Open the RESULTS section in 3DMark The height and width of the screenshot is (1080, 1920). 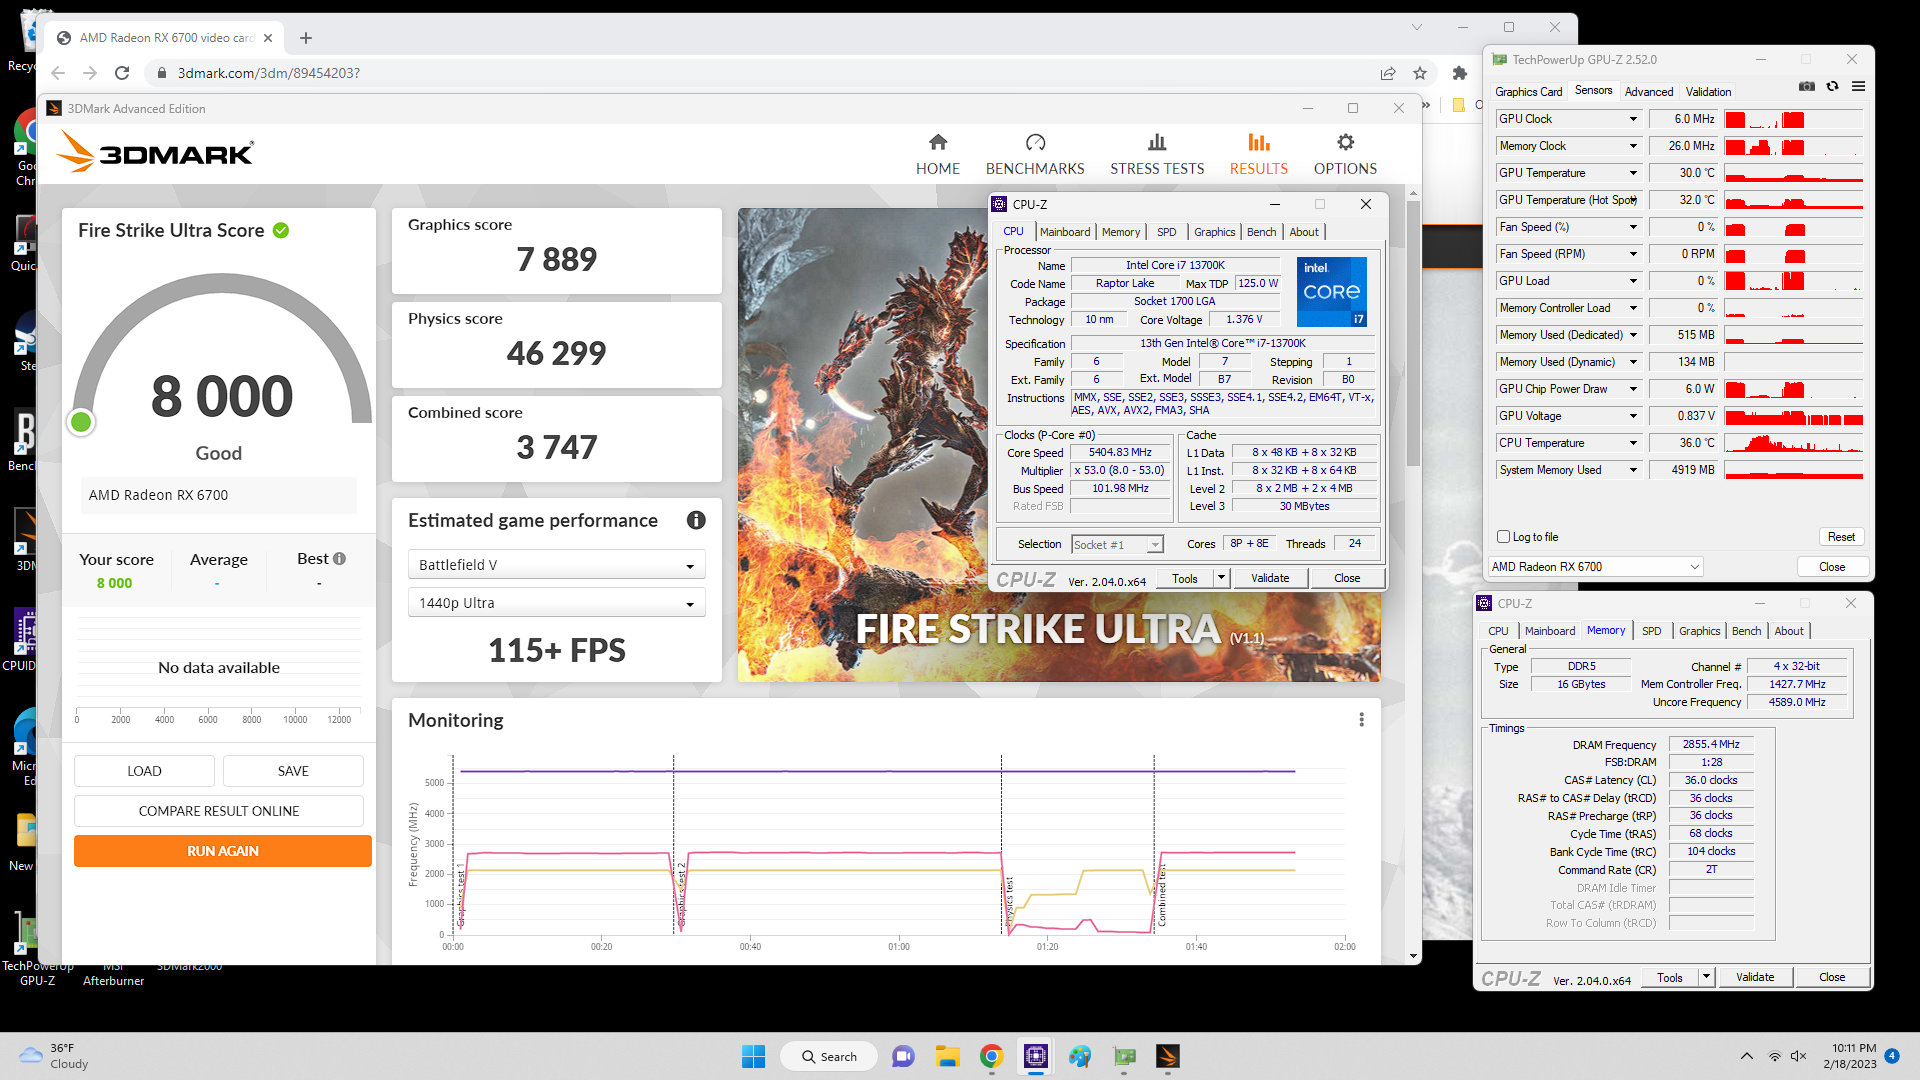pyautogui.click(x=1258, y=155)
